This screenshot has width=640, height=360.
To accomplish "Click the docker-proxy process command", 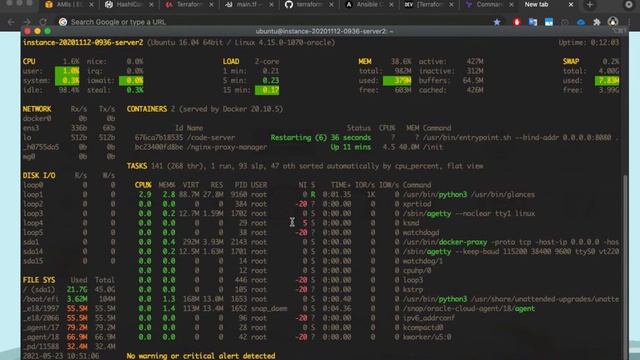I will [511, 242].
